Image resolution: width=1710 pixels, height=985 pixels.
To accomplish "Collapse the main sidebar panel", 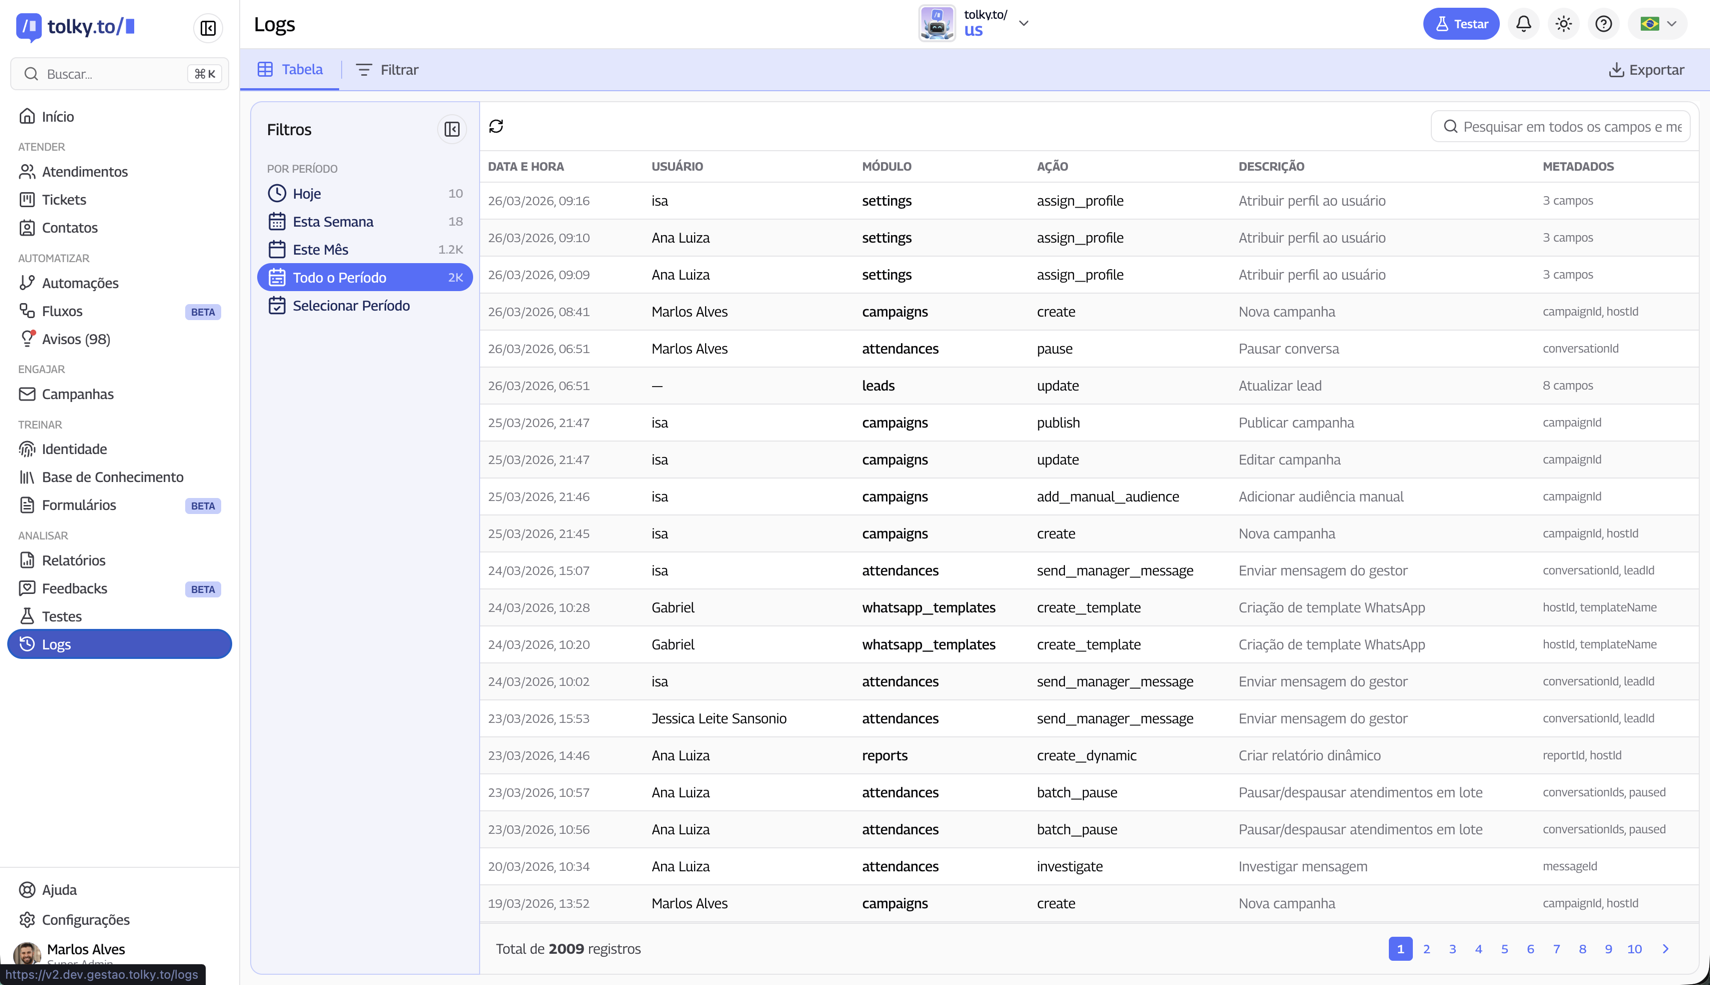I will [x=208, y=28].
